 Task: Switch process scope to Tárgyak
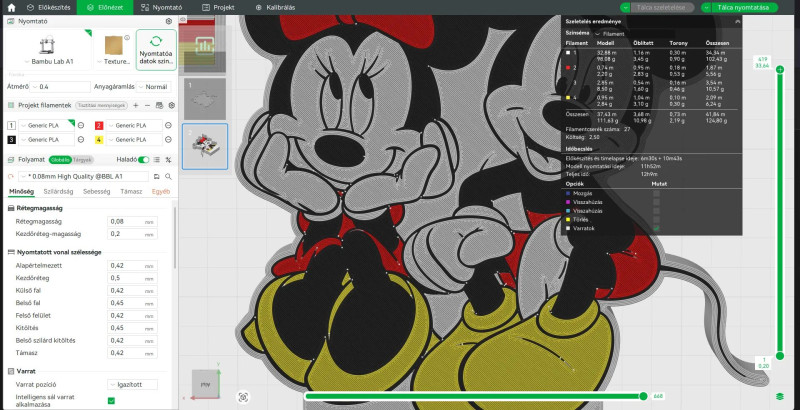click(x=82, y=160)
